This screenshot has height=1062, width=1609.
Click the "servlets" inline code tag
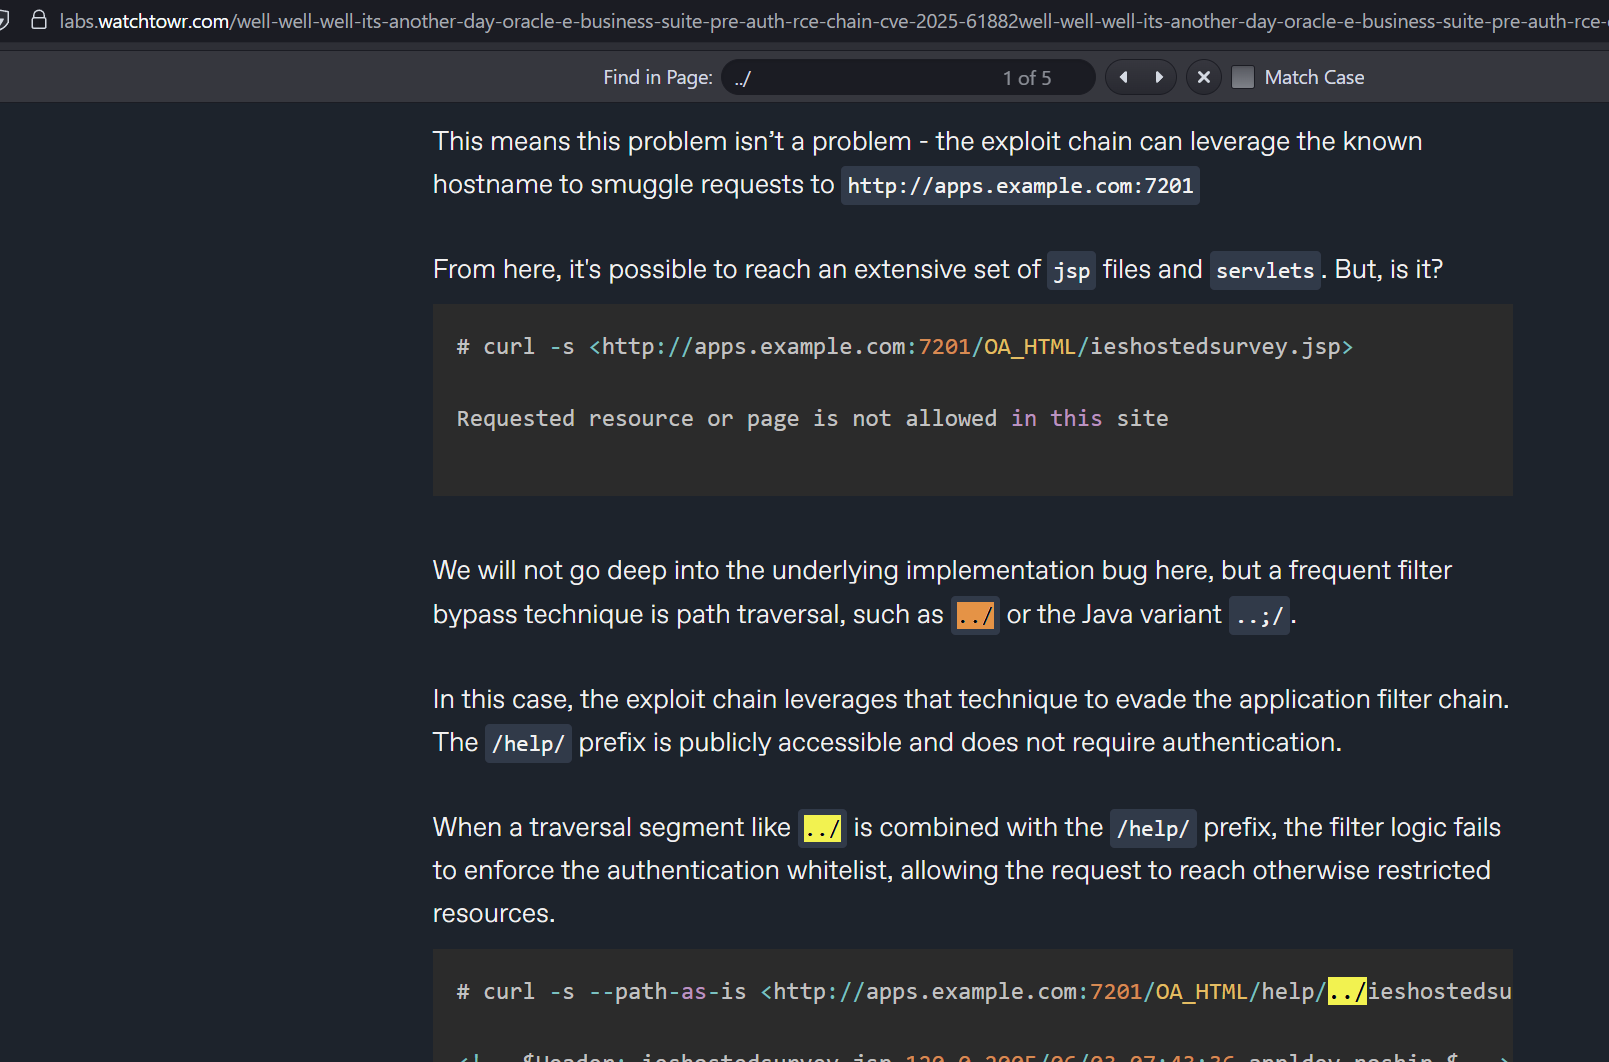[1265, 271]
